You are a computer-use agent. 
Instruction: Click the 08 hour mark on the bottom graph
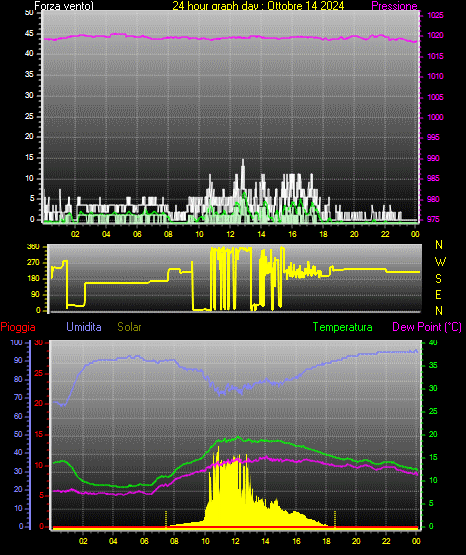click(x=174, y=541)
